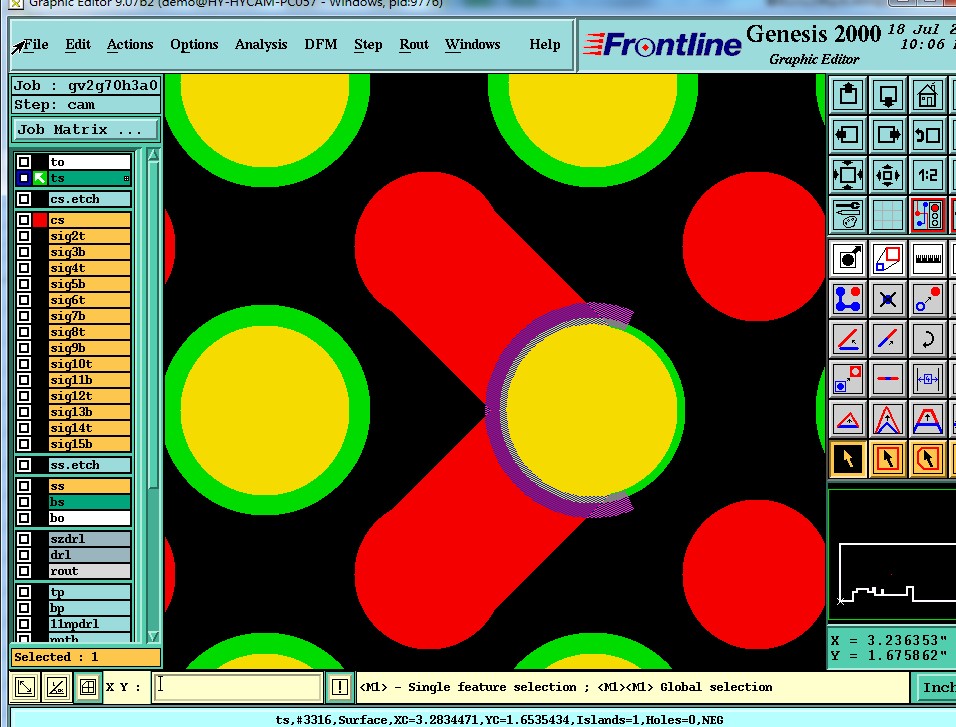Click the 1:2 scale icon
This screenshot has width=956, height=727.
pyautogui.click(x=927, y=175)
